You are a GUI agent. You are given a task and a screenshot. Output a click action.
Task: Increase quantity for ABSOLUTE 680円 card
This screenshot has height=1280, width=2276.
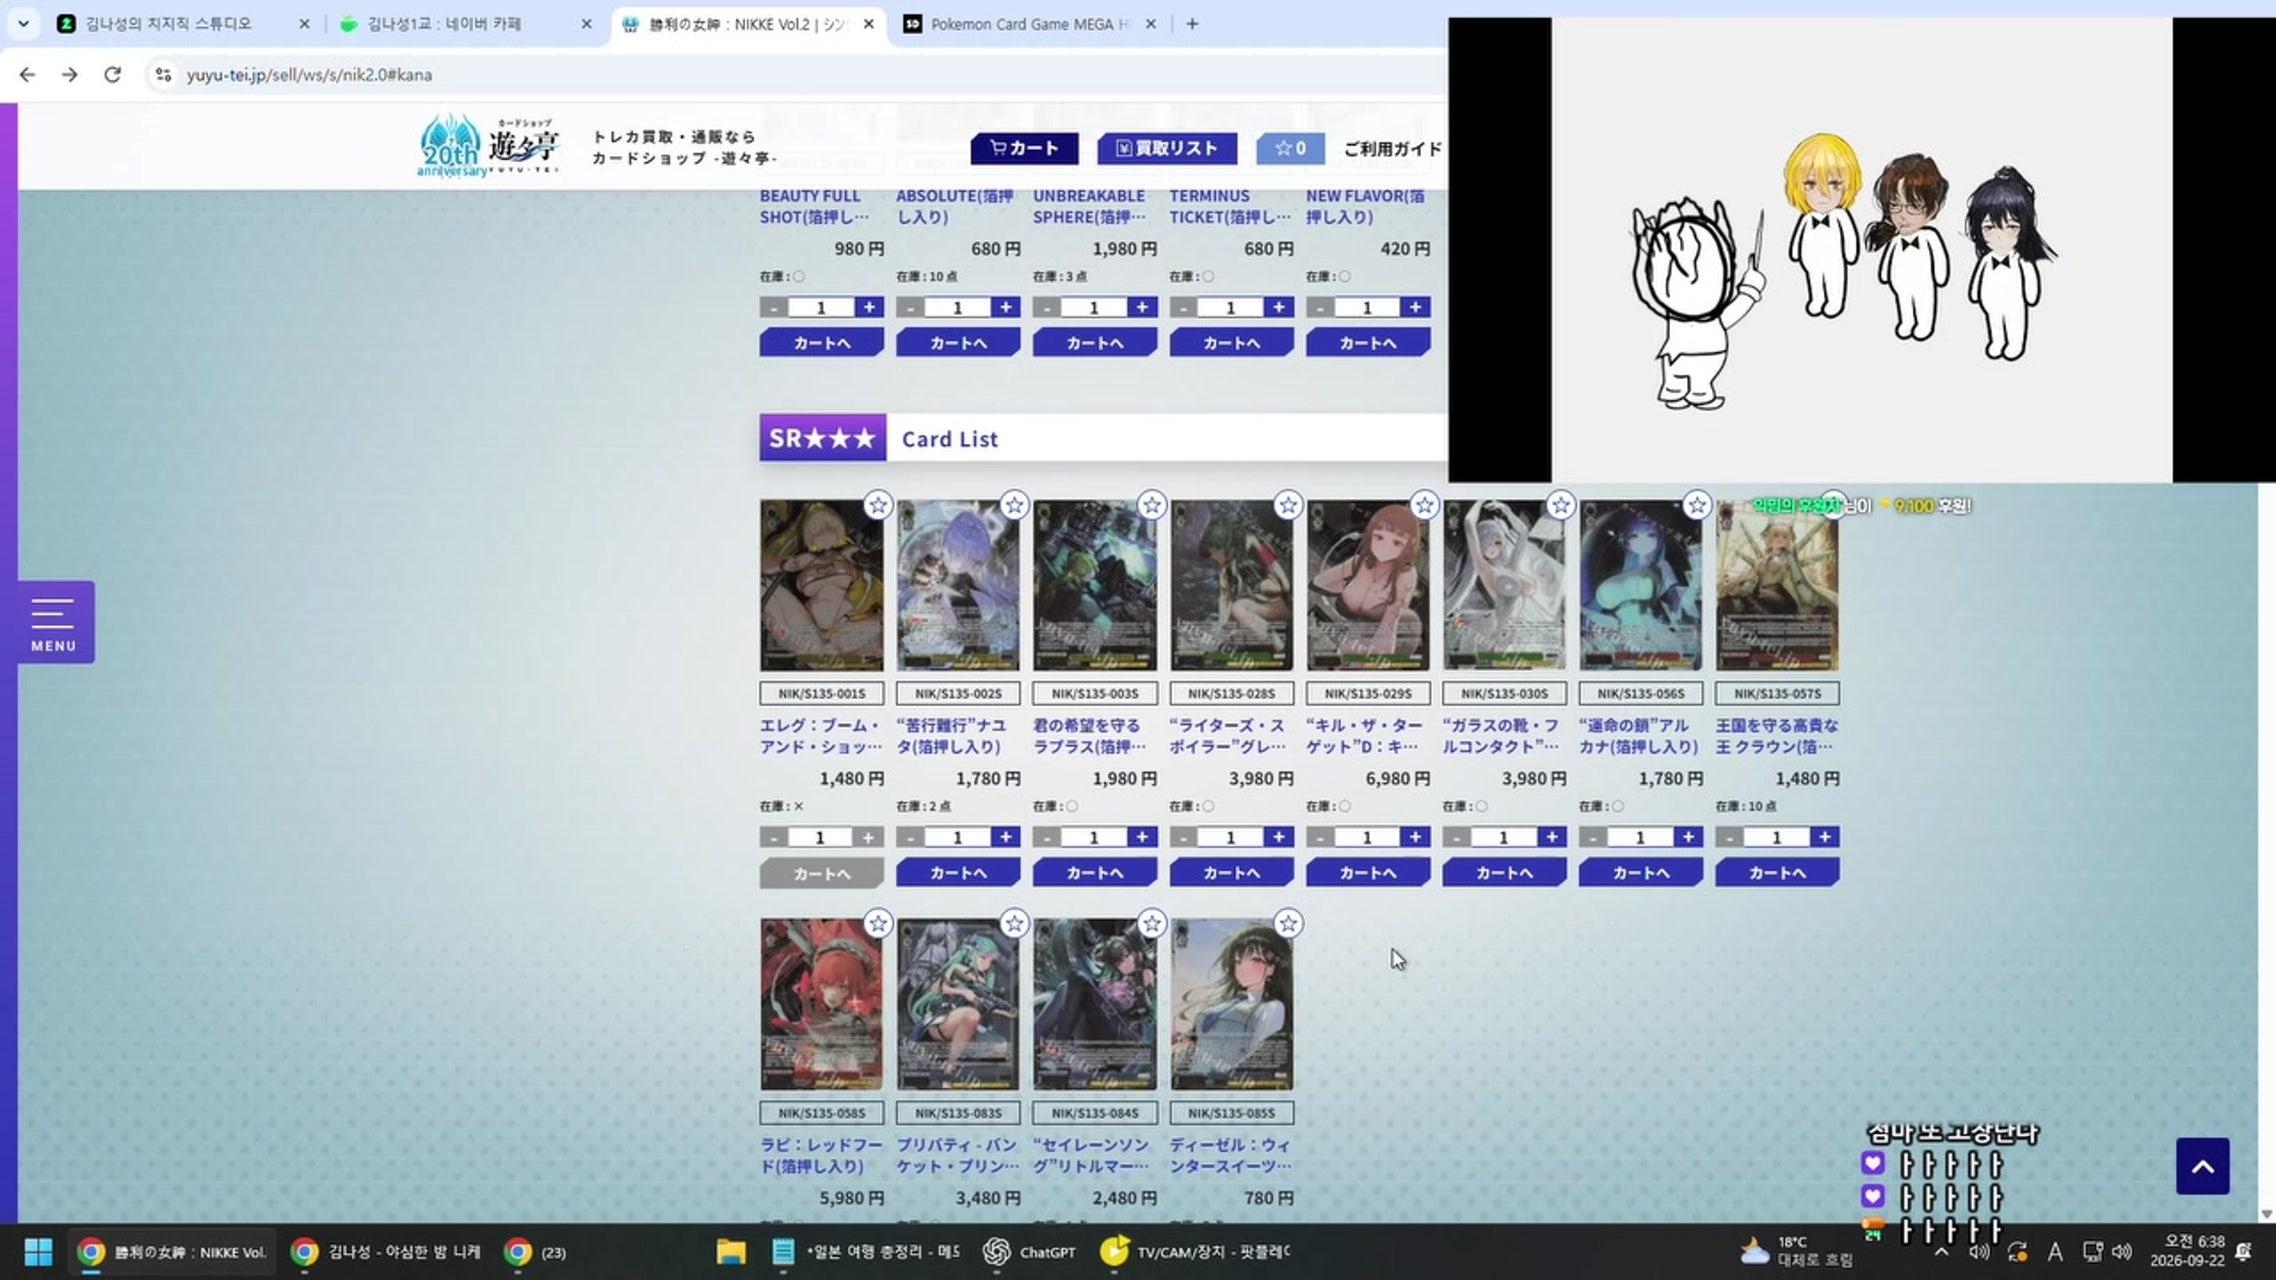[1005, 307]
